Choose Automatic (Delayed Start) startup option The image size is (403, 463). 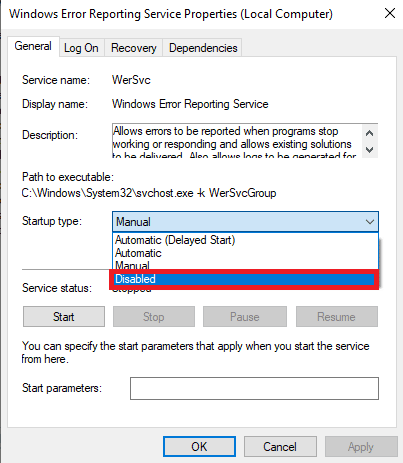click(x=245, y=240)
